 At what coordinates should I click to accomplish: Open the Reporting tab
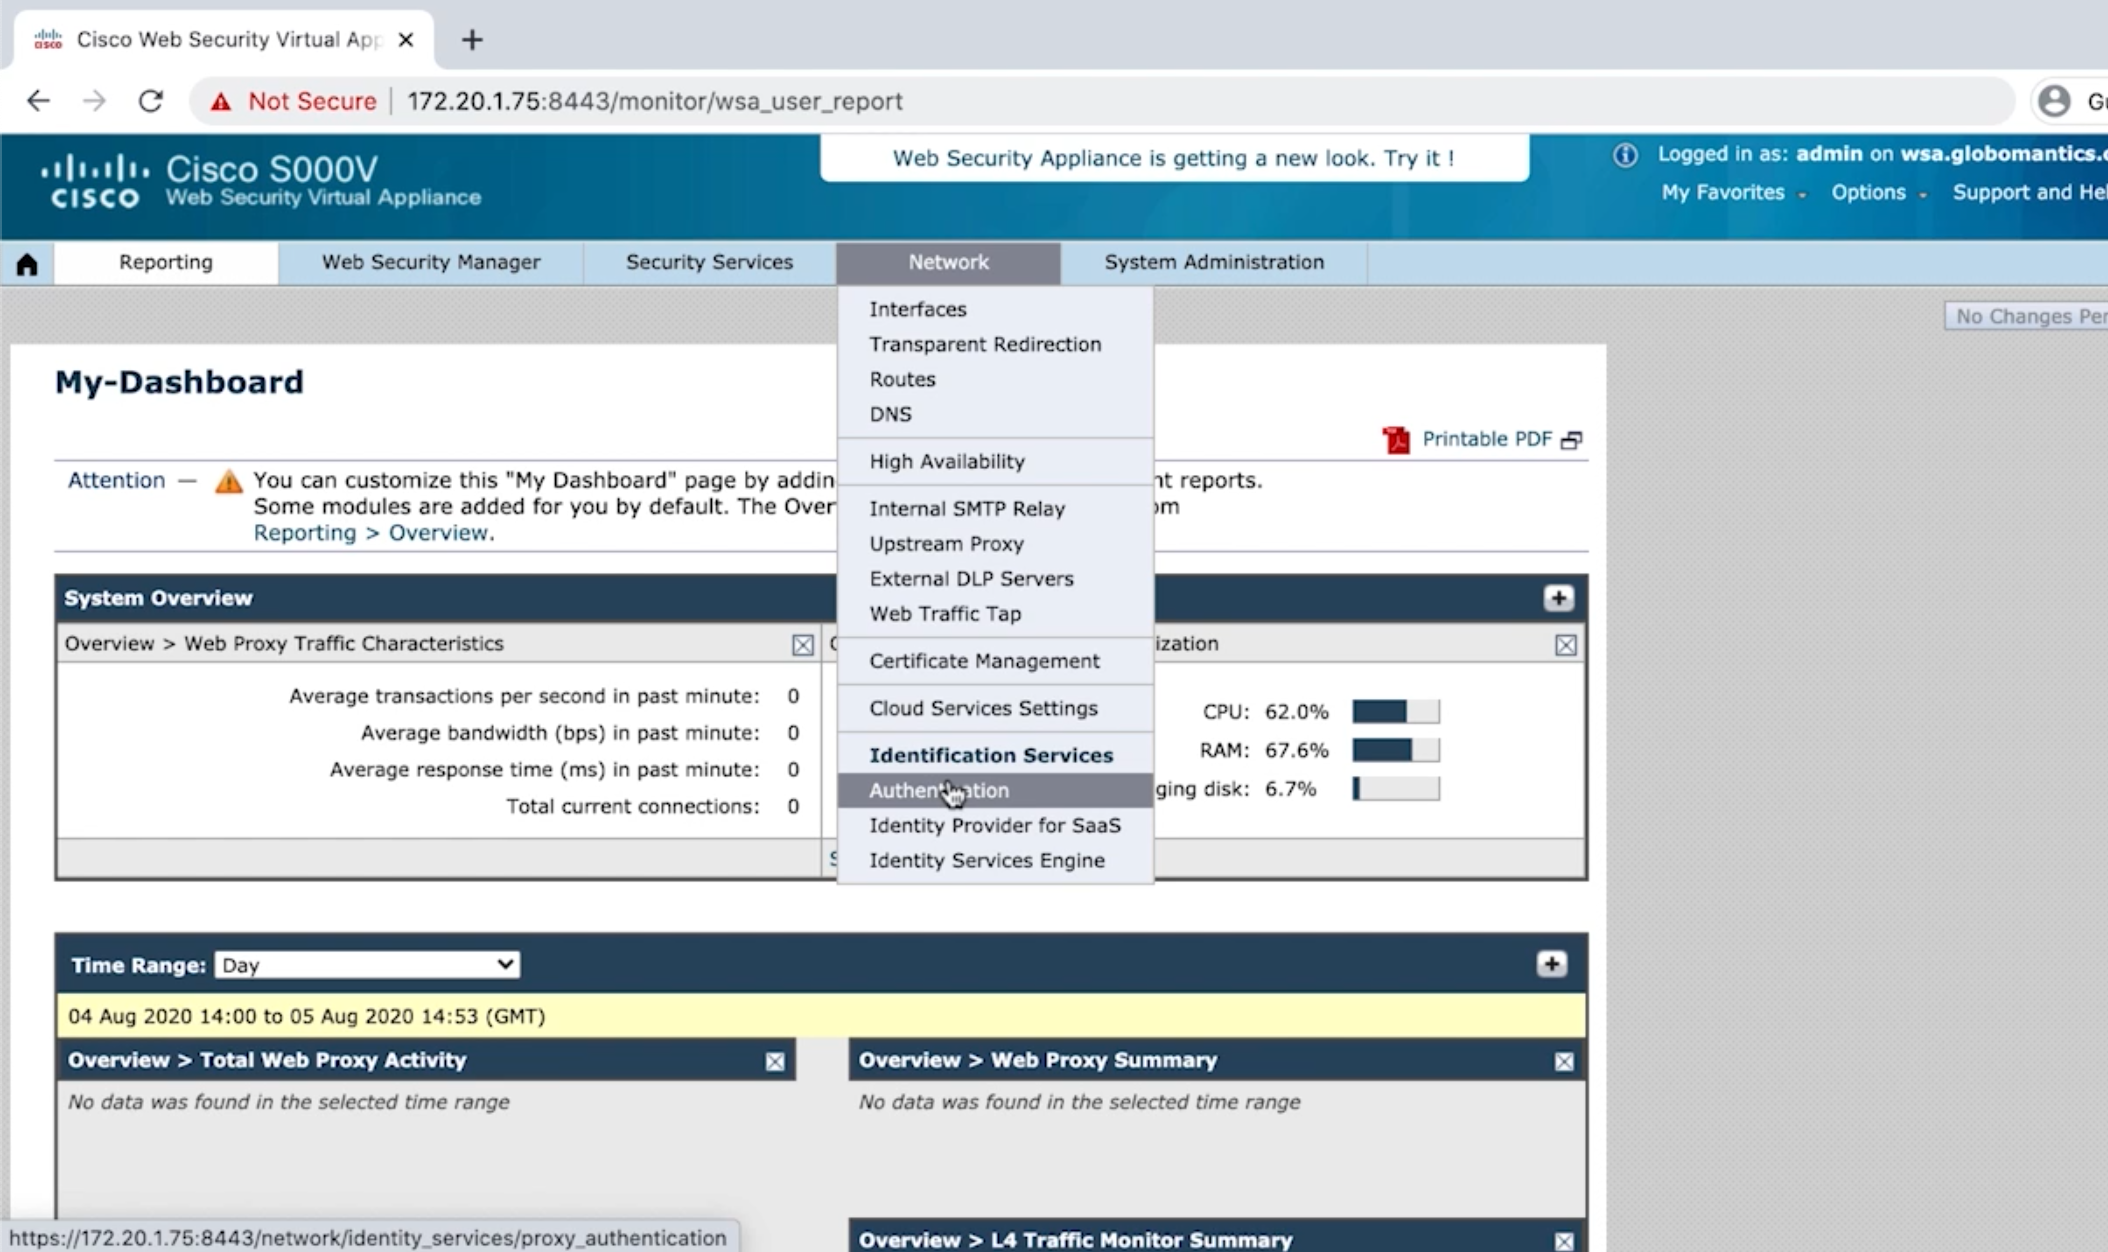[x=166, y=262]
